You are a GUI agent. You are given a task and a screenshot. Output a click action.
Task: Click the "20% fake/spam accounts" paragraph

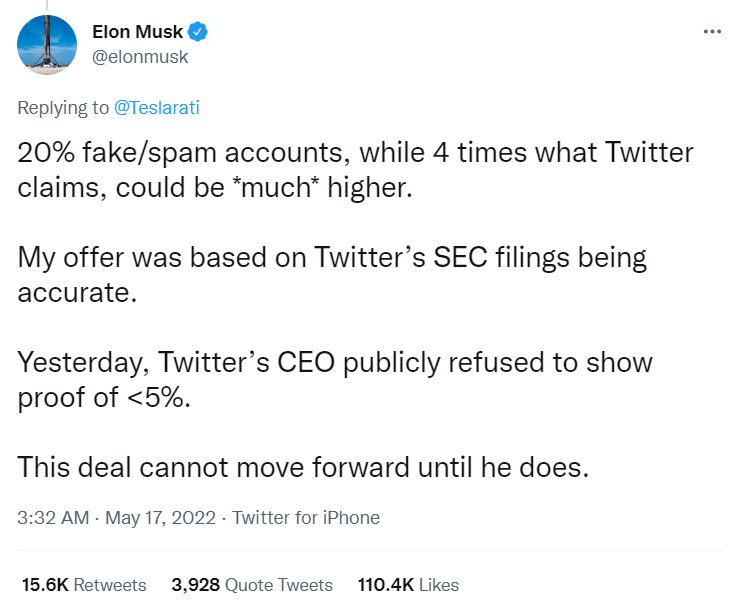point(355,171)
